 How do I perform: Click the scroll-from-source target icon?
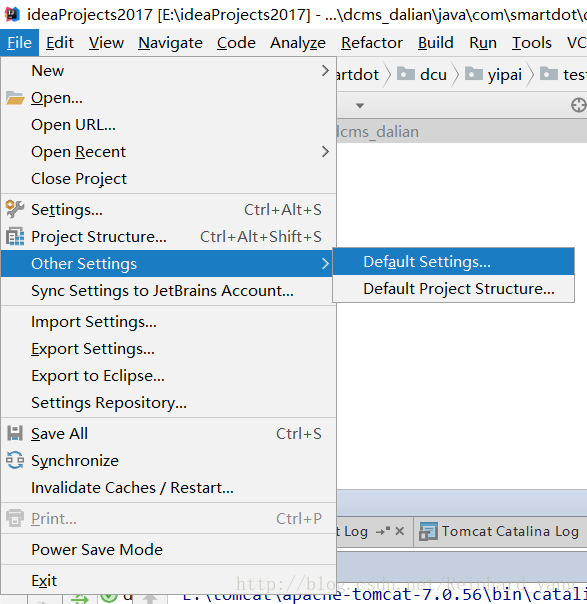(x=579, y=105)
